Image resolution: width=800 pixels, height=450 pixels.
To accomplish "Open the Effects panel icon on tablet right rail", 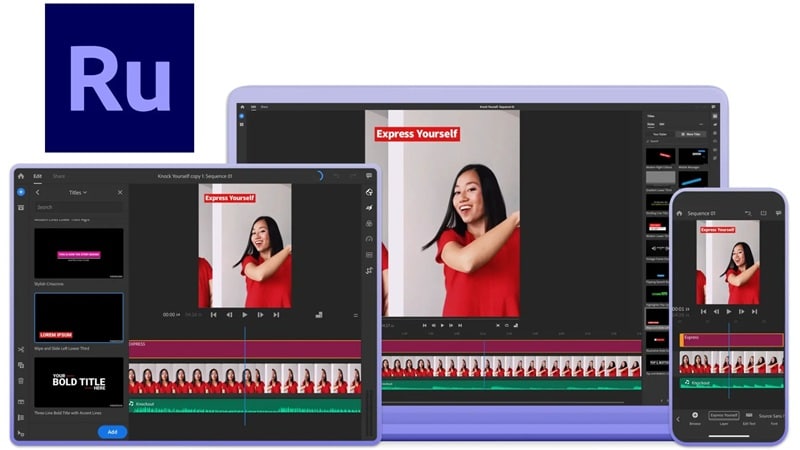I will click(x=369, y=208).
